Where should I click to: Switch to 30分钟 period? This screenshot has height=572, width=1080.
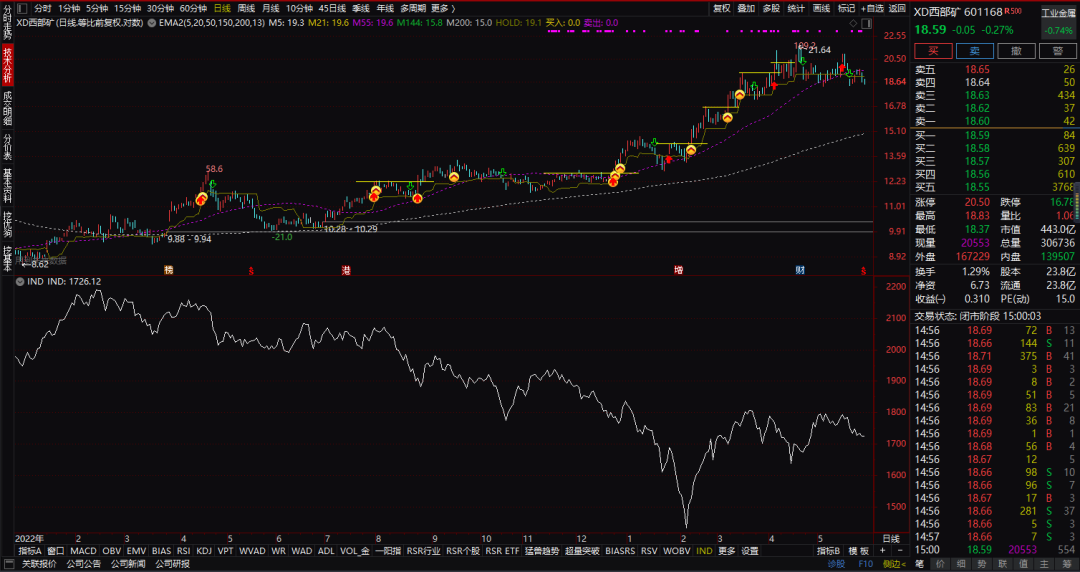pos(160,8)
